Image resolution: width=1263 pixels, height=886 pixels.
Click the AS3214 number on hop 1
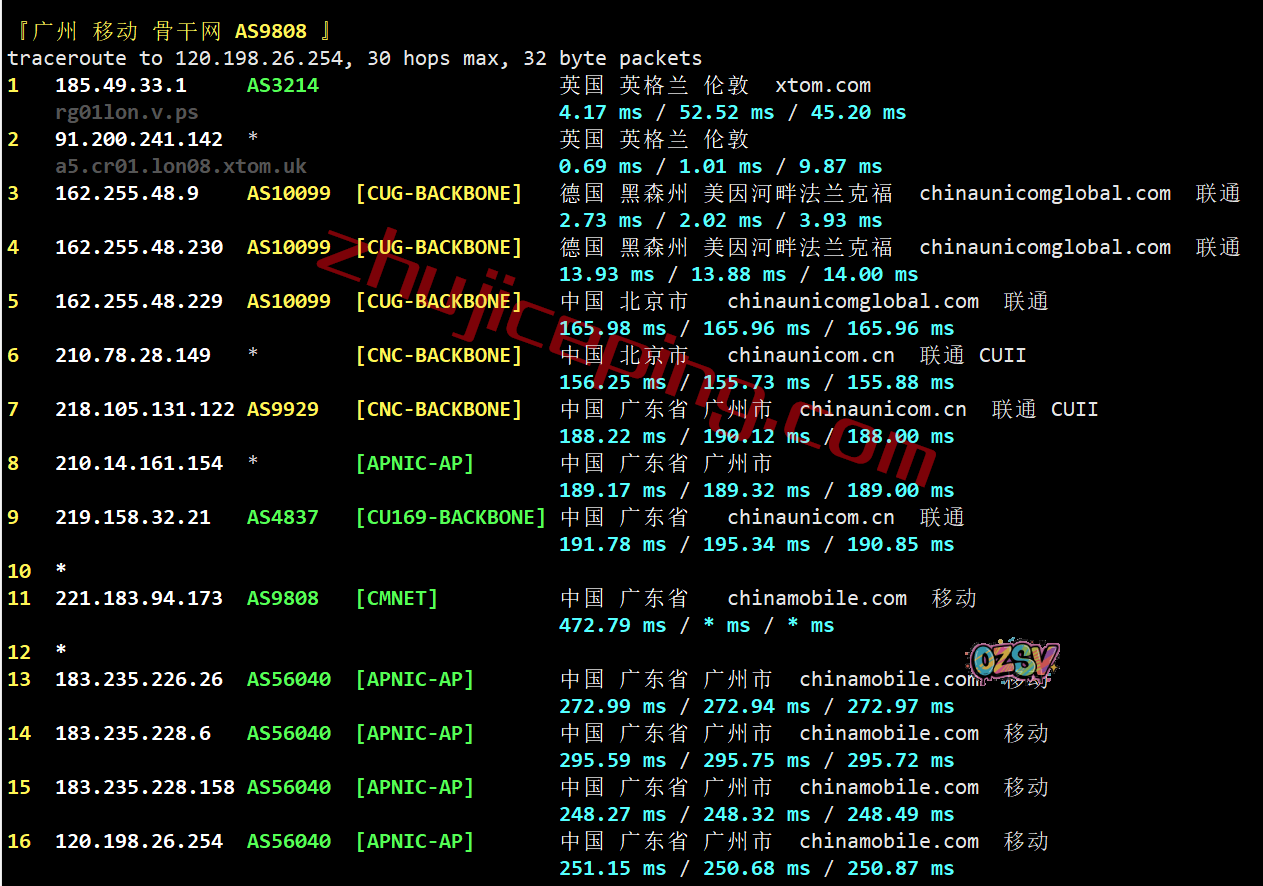tap(282, 86)
